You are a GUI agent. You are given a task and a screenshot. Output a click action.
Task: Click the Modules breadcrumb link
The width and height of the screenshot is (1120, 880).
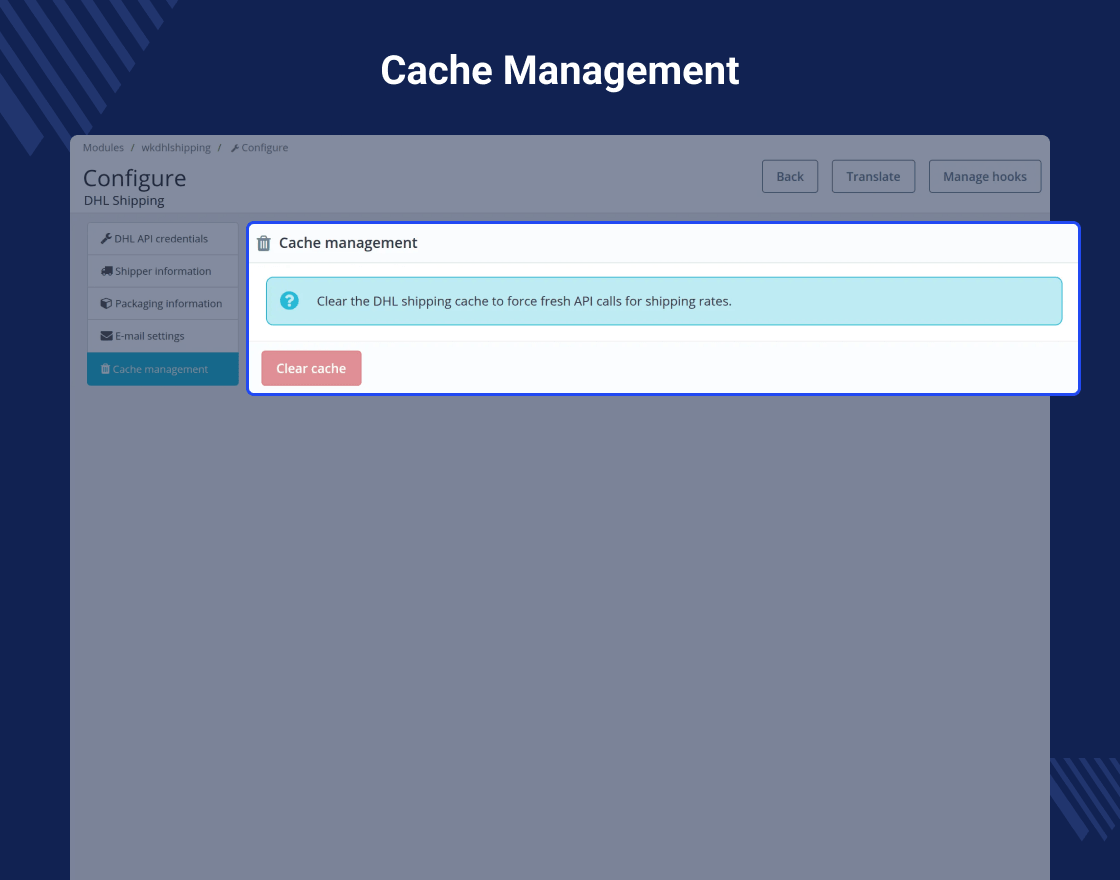tap(103, 148)
